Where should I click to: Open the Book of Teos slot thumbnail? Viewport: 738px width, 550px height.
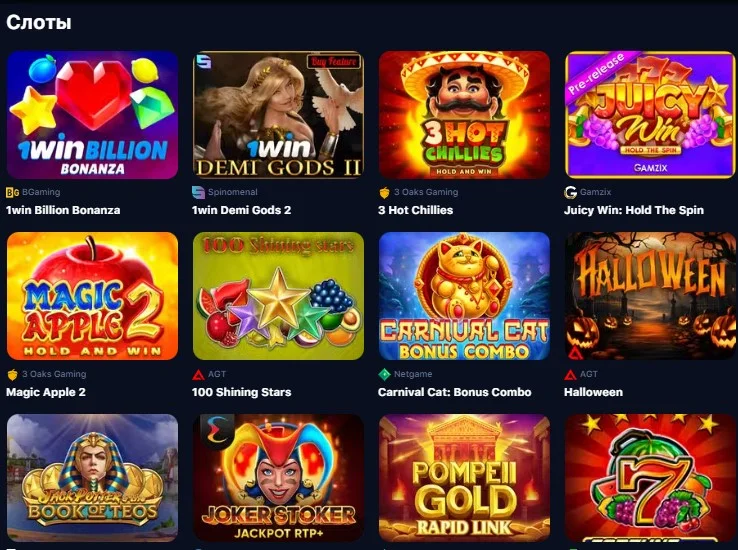(x=92, y=478)
